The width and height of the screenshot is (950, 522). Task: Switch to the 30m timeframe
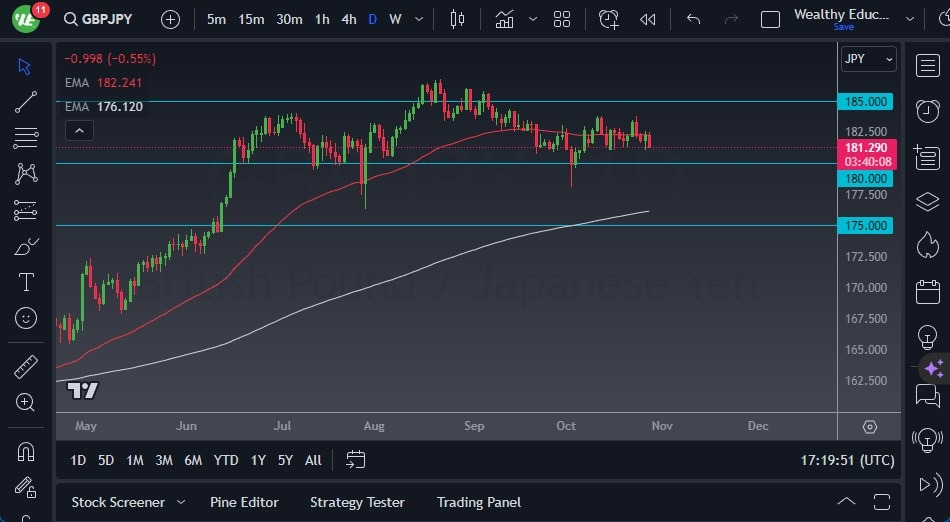[289, 19]
